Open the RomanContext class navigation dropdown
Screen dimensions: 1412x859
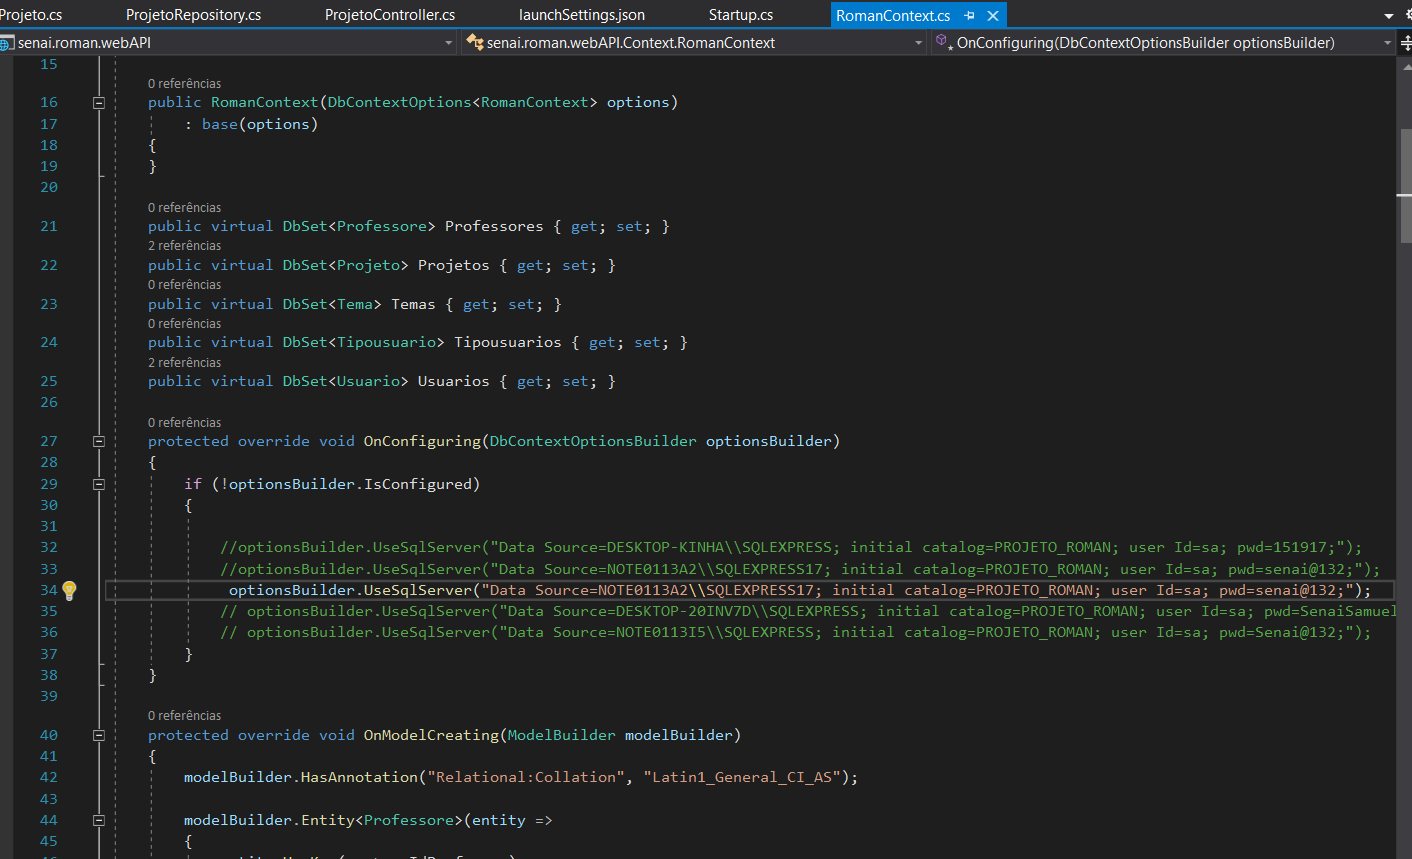click(x=694, y=43)
